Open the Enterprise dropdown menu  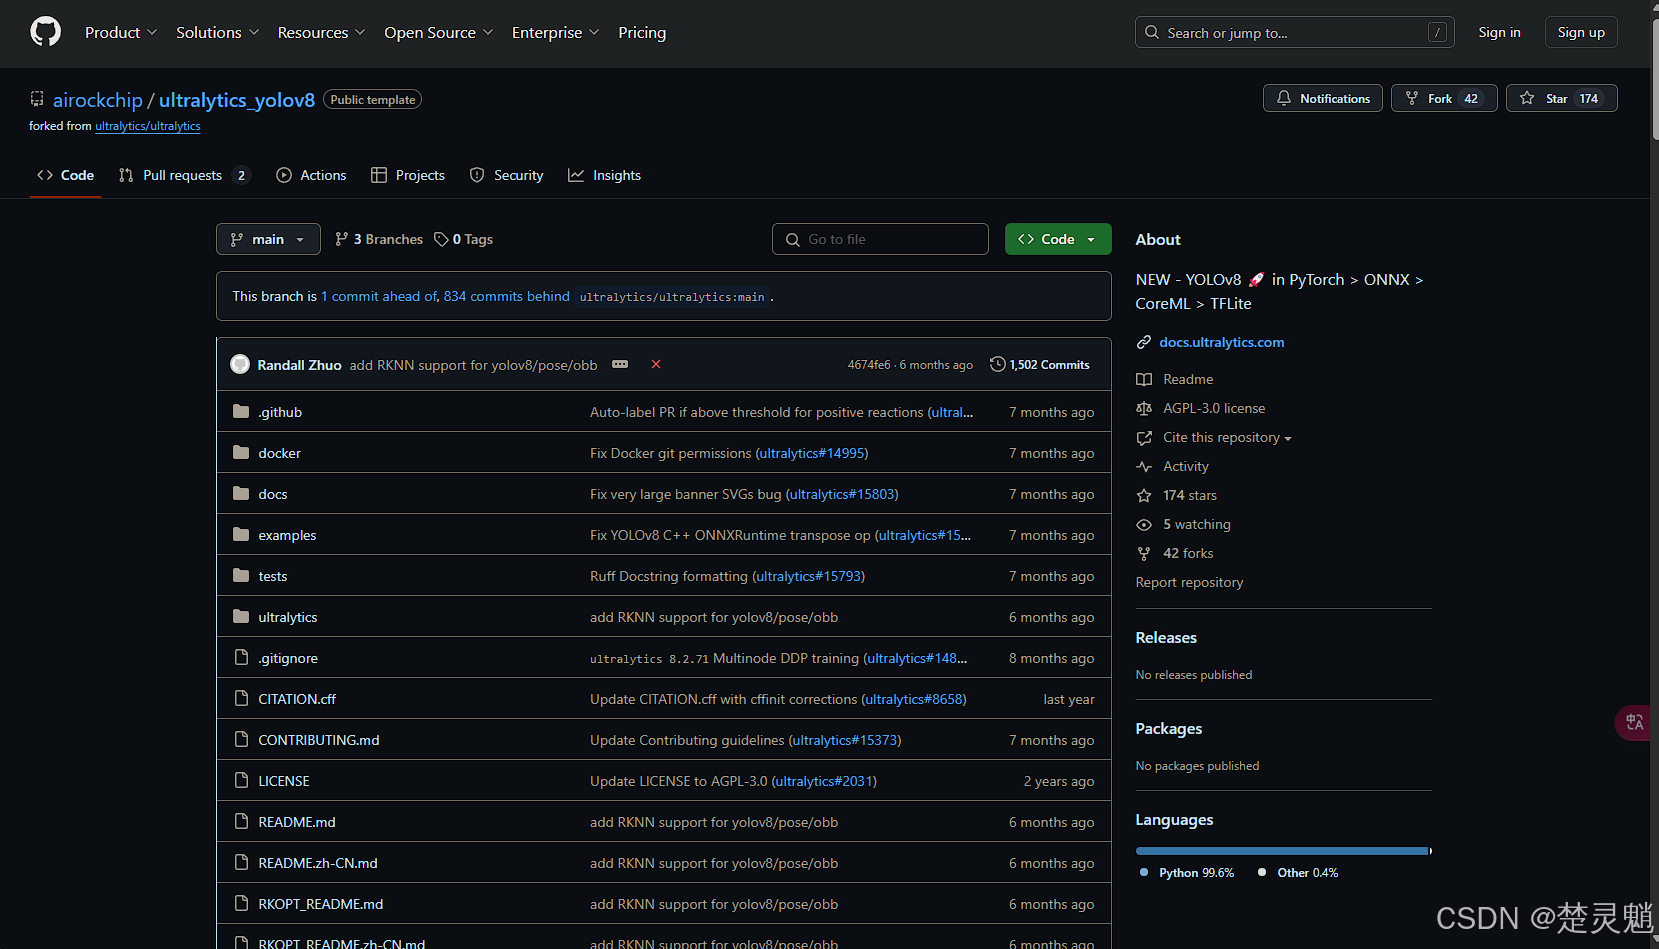[555, 32]
